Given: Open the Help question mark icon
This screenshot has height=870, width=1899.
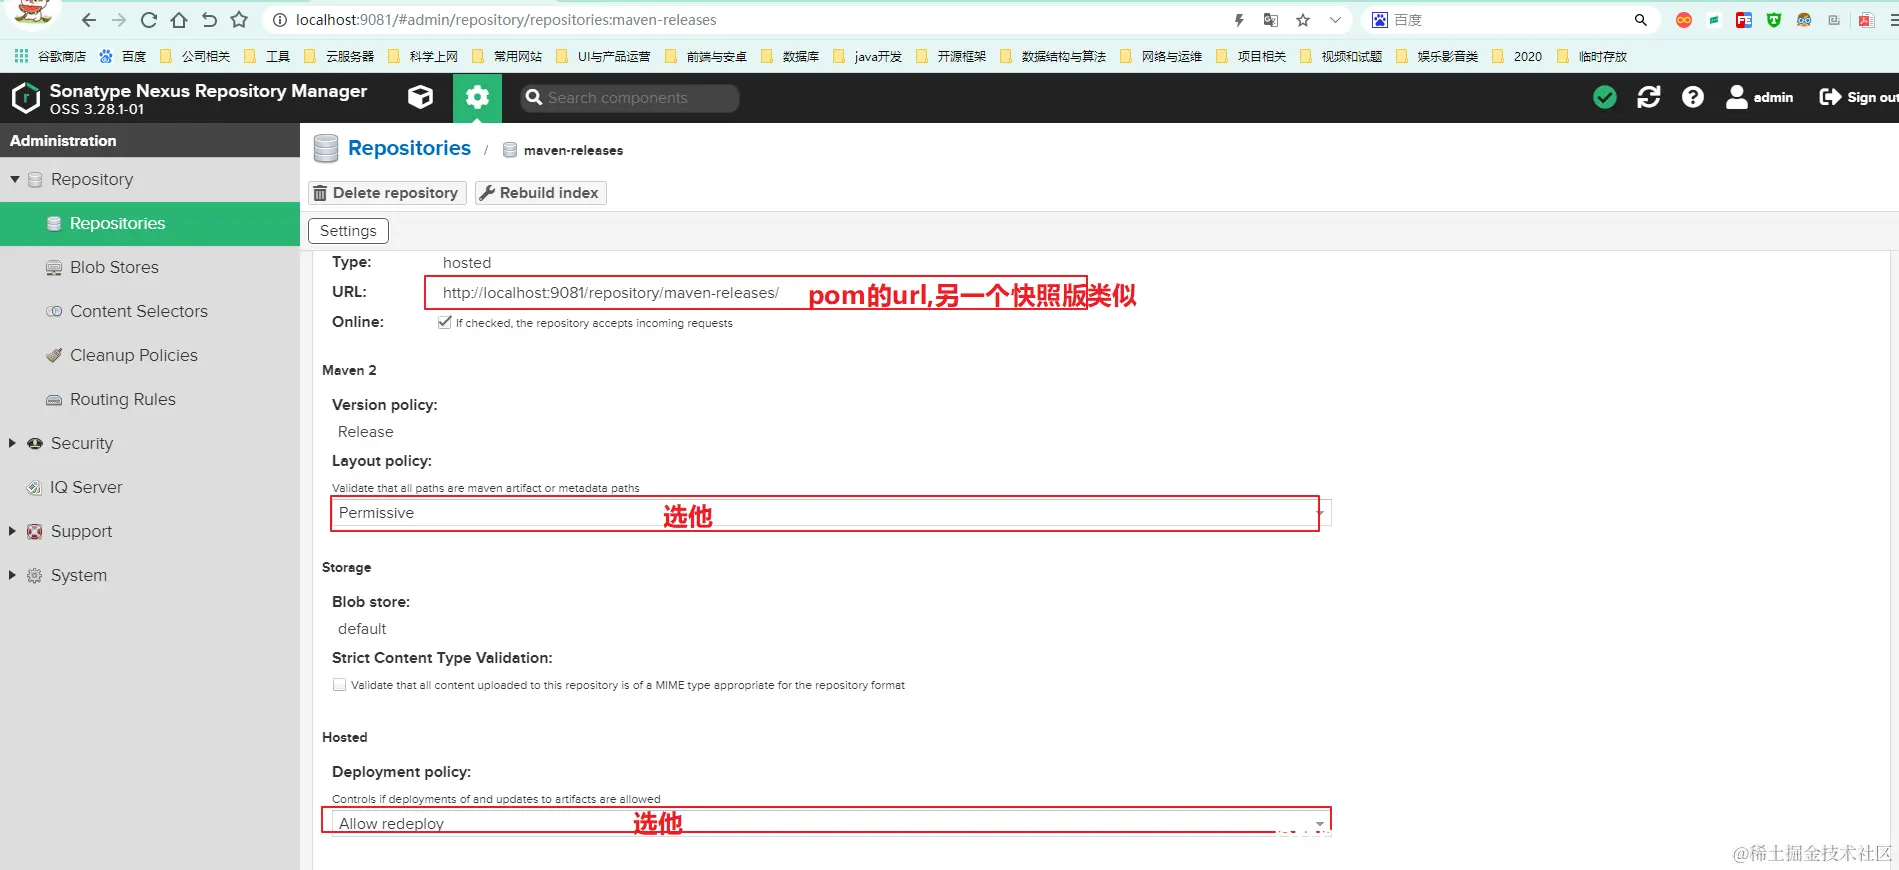Looking at the screenshot, I should click(1693, 97).
